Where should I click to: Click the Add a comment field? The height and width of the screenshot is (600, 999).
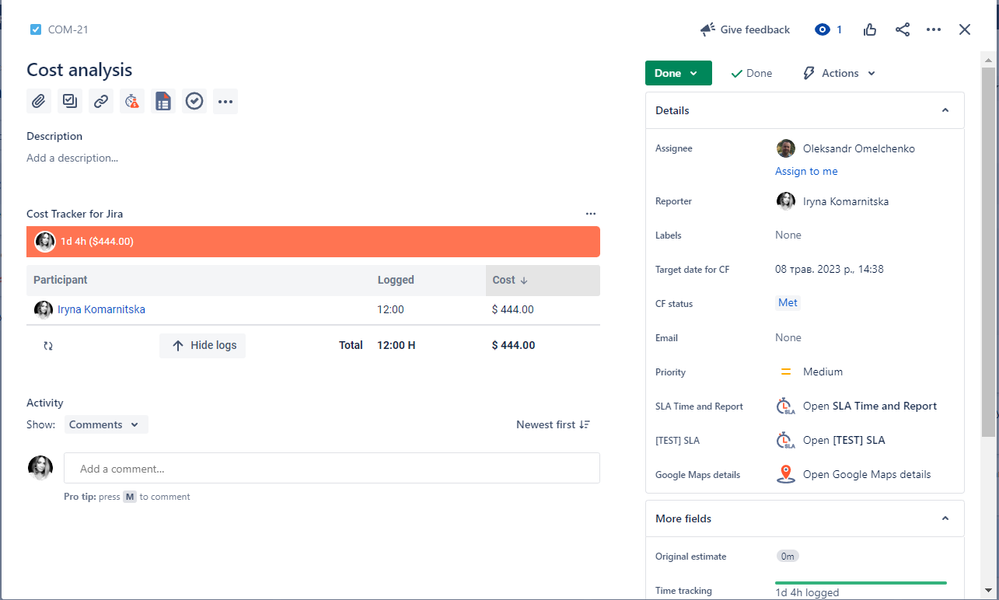click(x=331, y=468)
